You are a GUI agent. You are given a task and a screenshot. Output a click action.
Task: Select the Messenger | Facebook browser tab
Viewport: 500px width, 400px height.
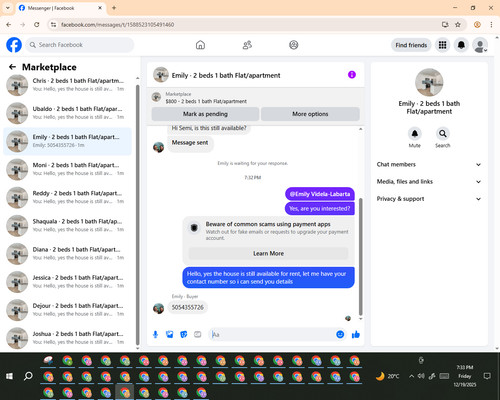tap(61, 8)
